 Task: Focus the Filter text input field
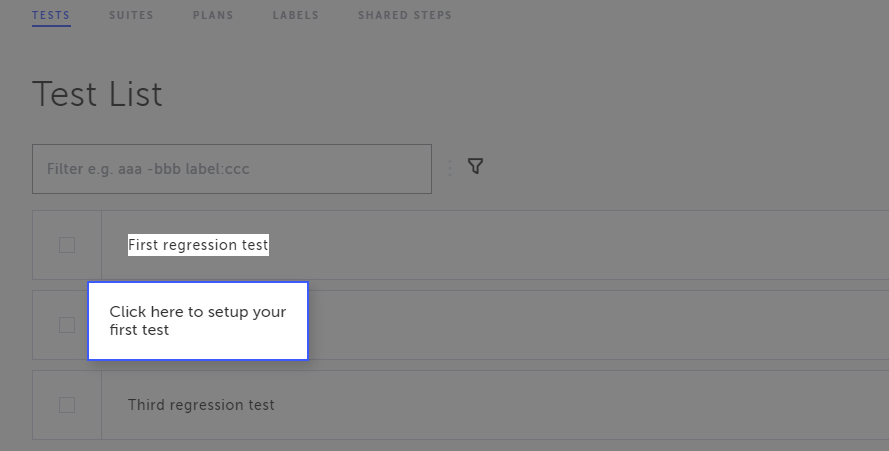click(x=232, y=169)
